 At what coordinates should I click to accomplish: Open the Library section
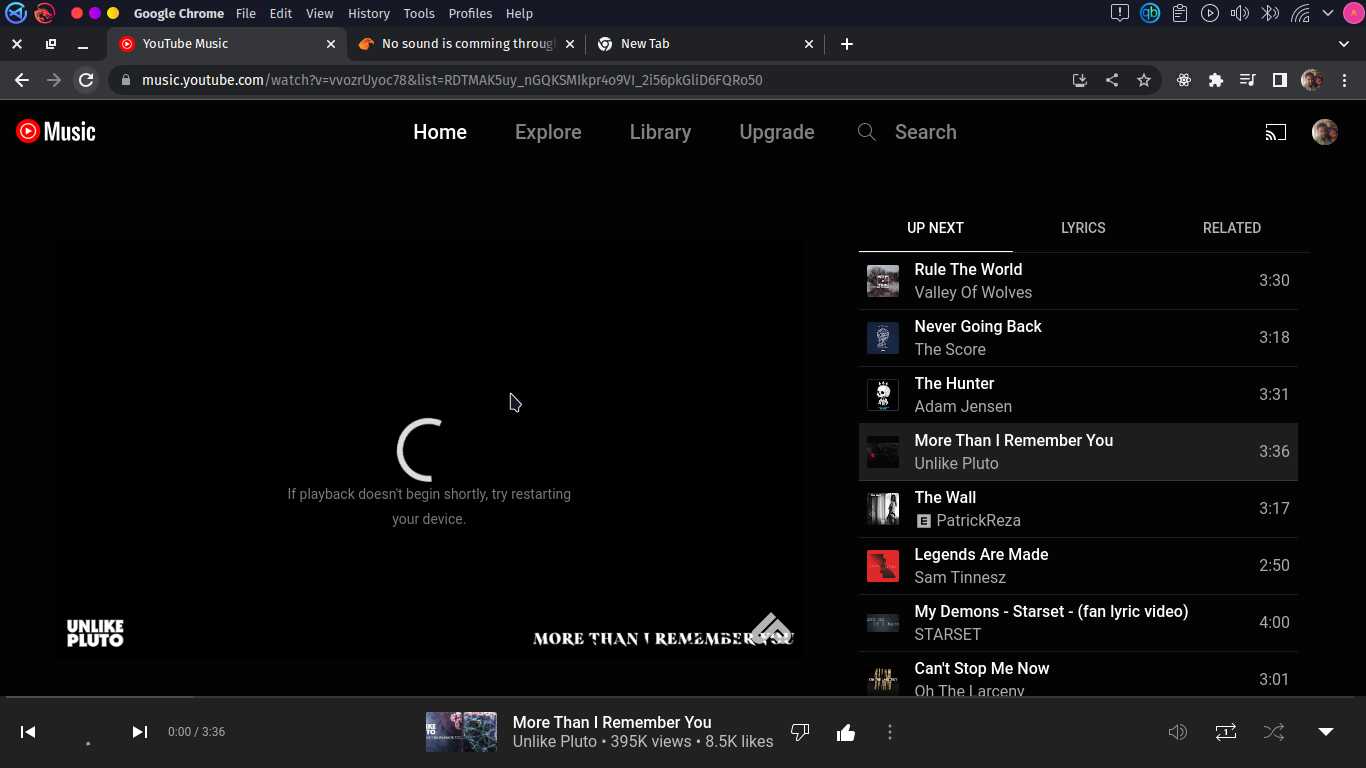660,132
